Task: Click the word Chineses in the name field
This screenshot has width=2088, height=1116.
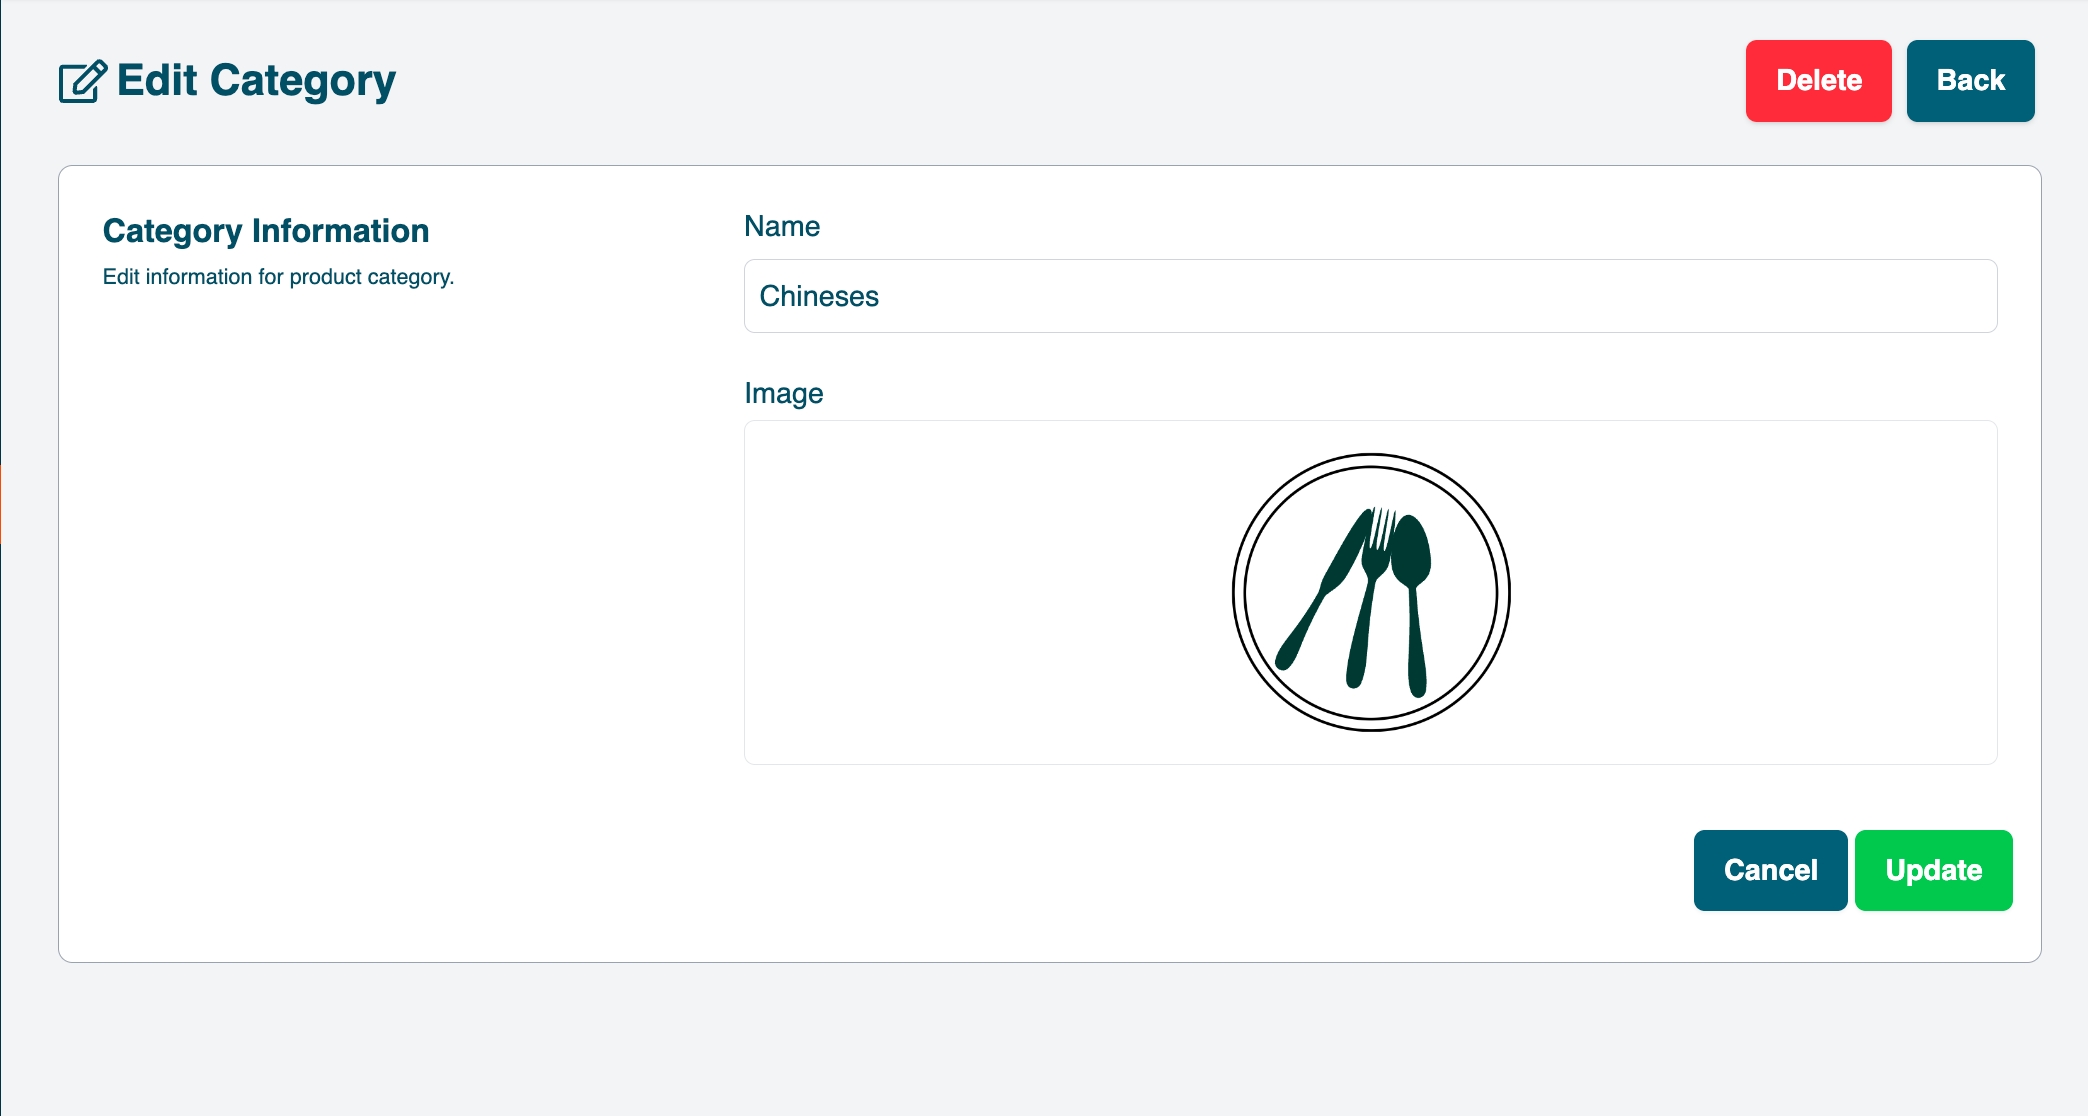Action: [818, 297]
